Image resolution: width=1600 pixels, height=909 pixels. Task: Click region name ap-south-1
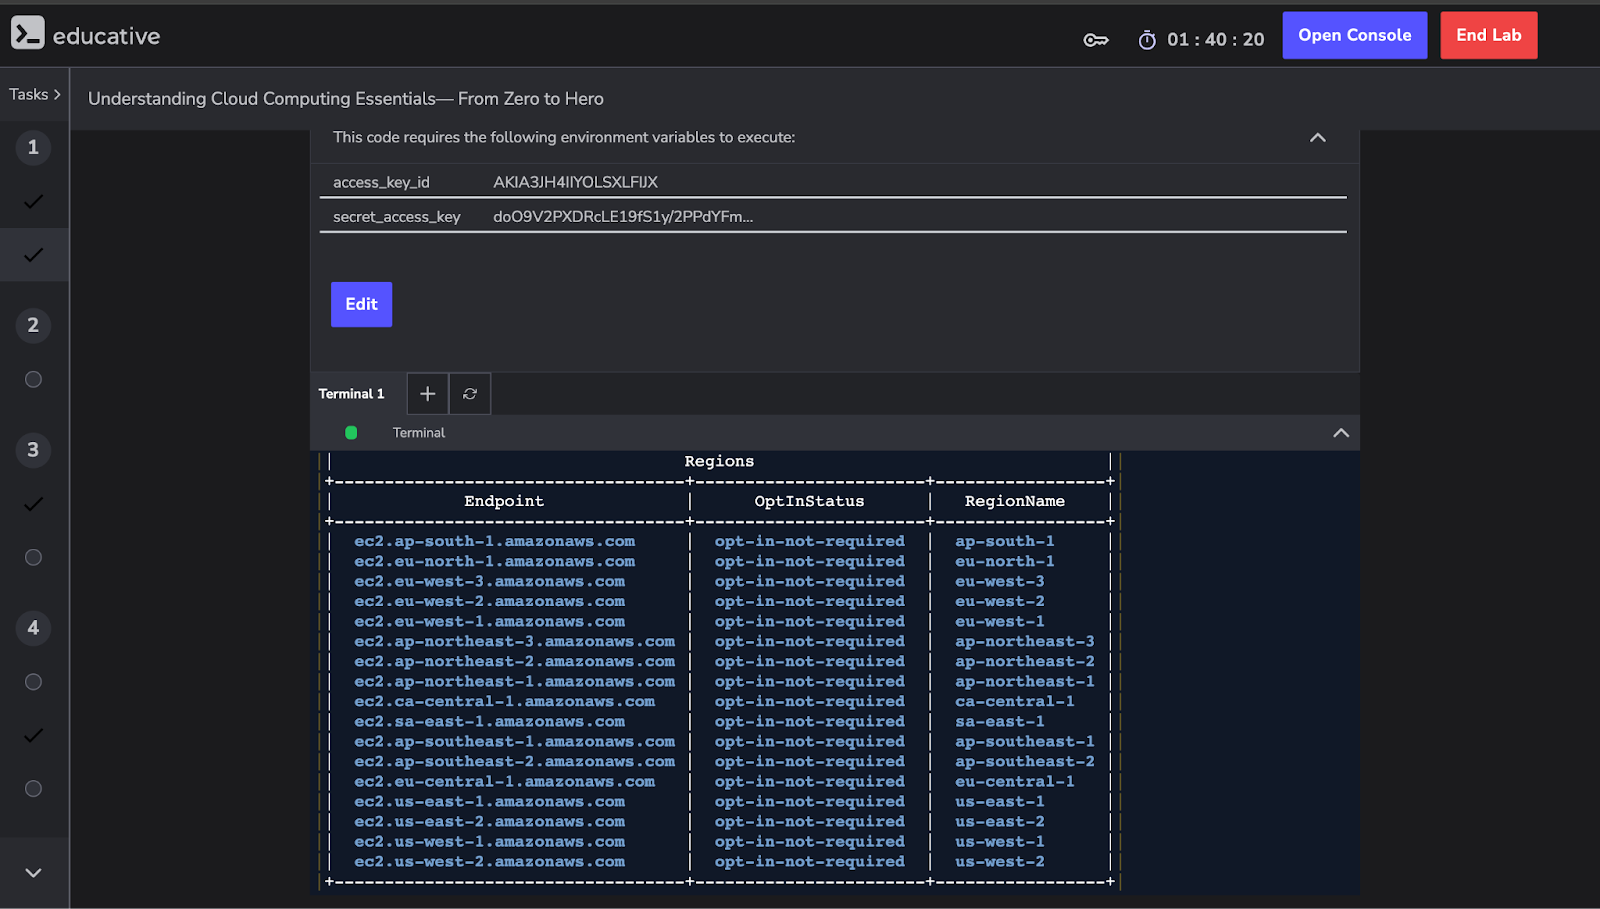[x=1005, y=542]
